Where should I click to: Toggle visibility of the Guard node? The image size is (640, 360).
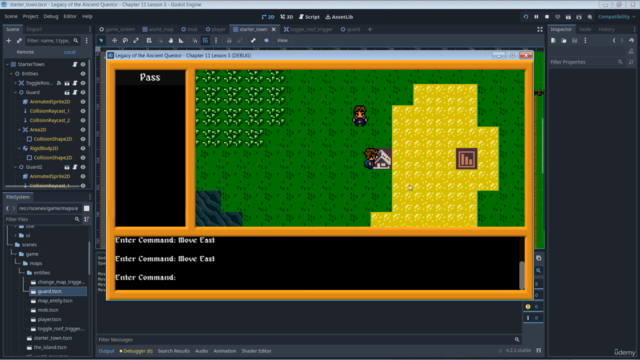(x=83, y=92)
